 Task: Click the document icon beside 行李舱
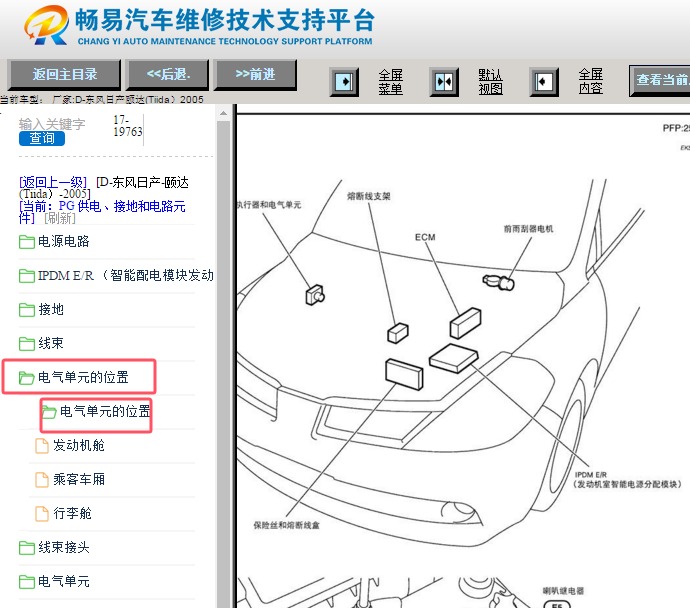pos(42,513)
